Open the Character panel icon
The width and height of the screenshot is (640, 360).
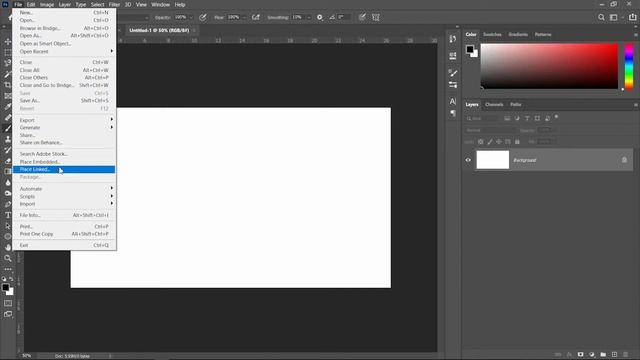pyautogui.click(x=453, y=101)
